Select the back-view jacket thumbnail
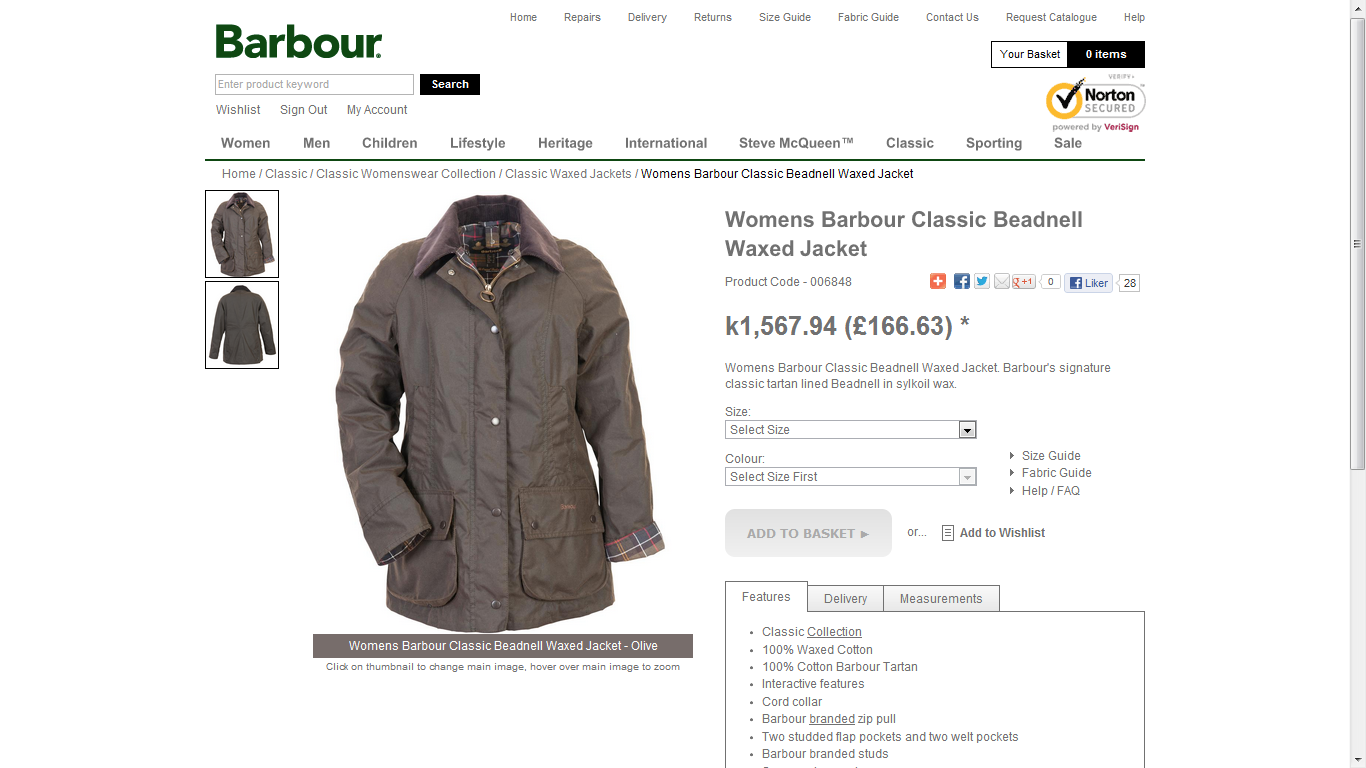Viewport: 1366px width, 768px height. coord(242,325)
